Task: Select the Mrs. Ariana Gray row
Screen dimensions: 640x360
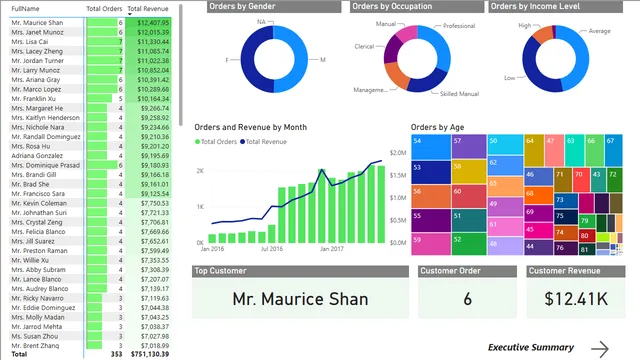Action: click(x=90, y=80)
